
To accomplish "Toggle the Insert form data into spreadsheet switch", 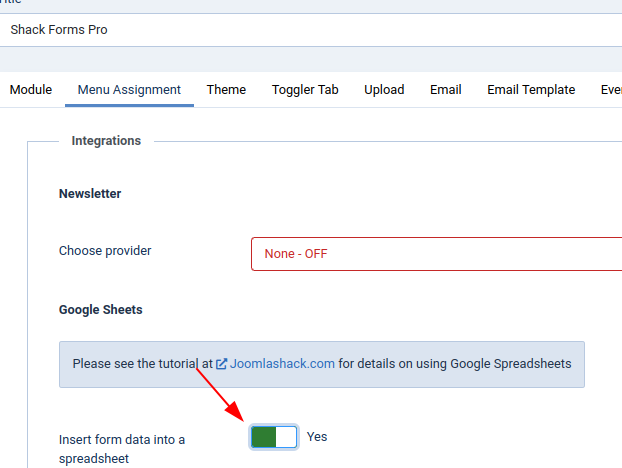I will pos(274,437).
